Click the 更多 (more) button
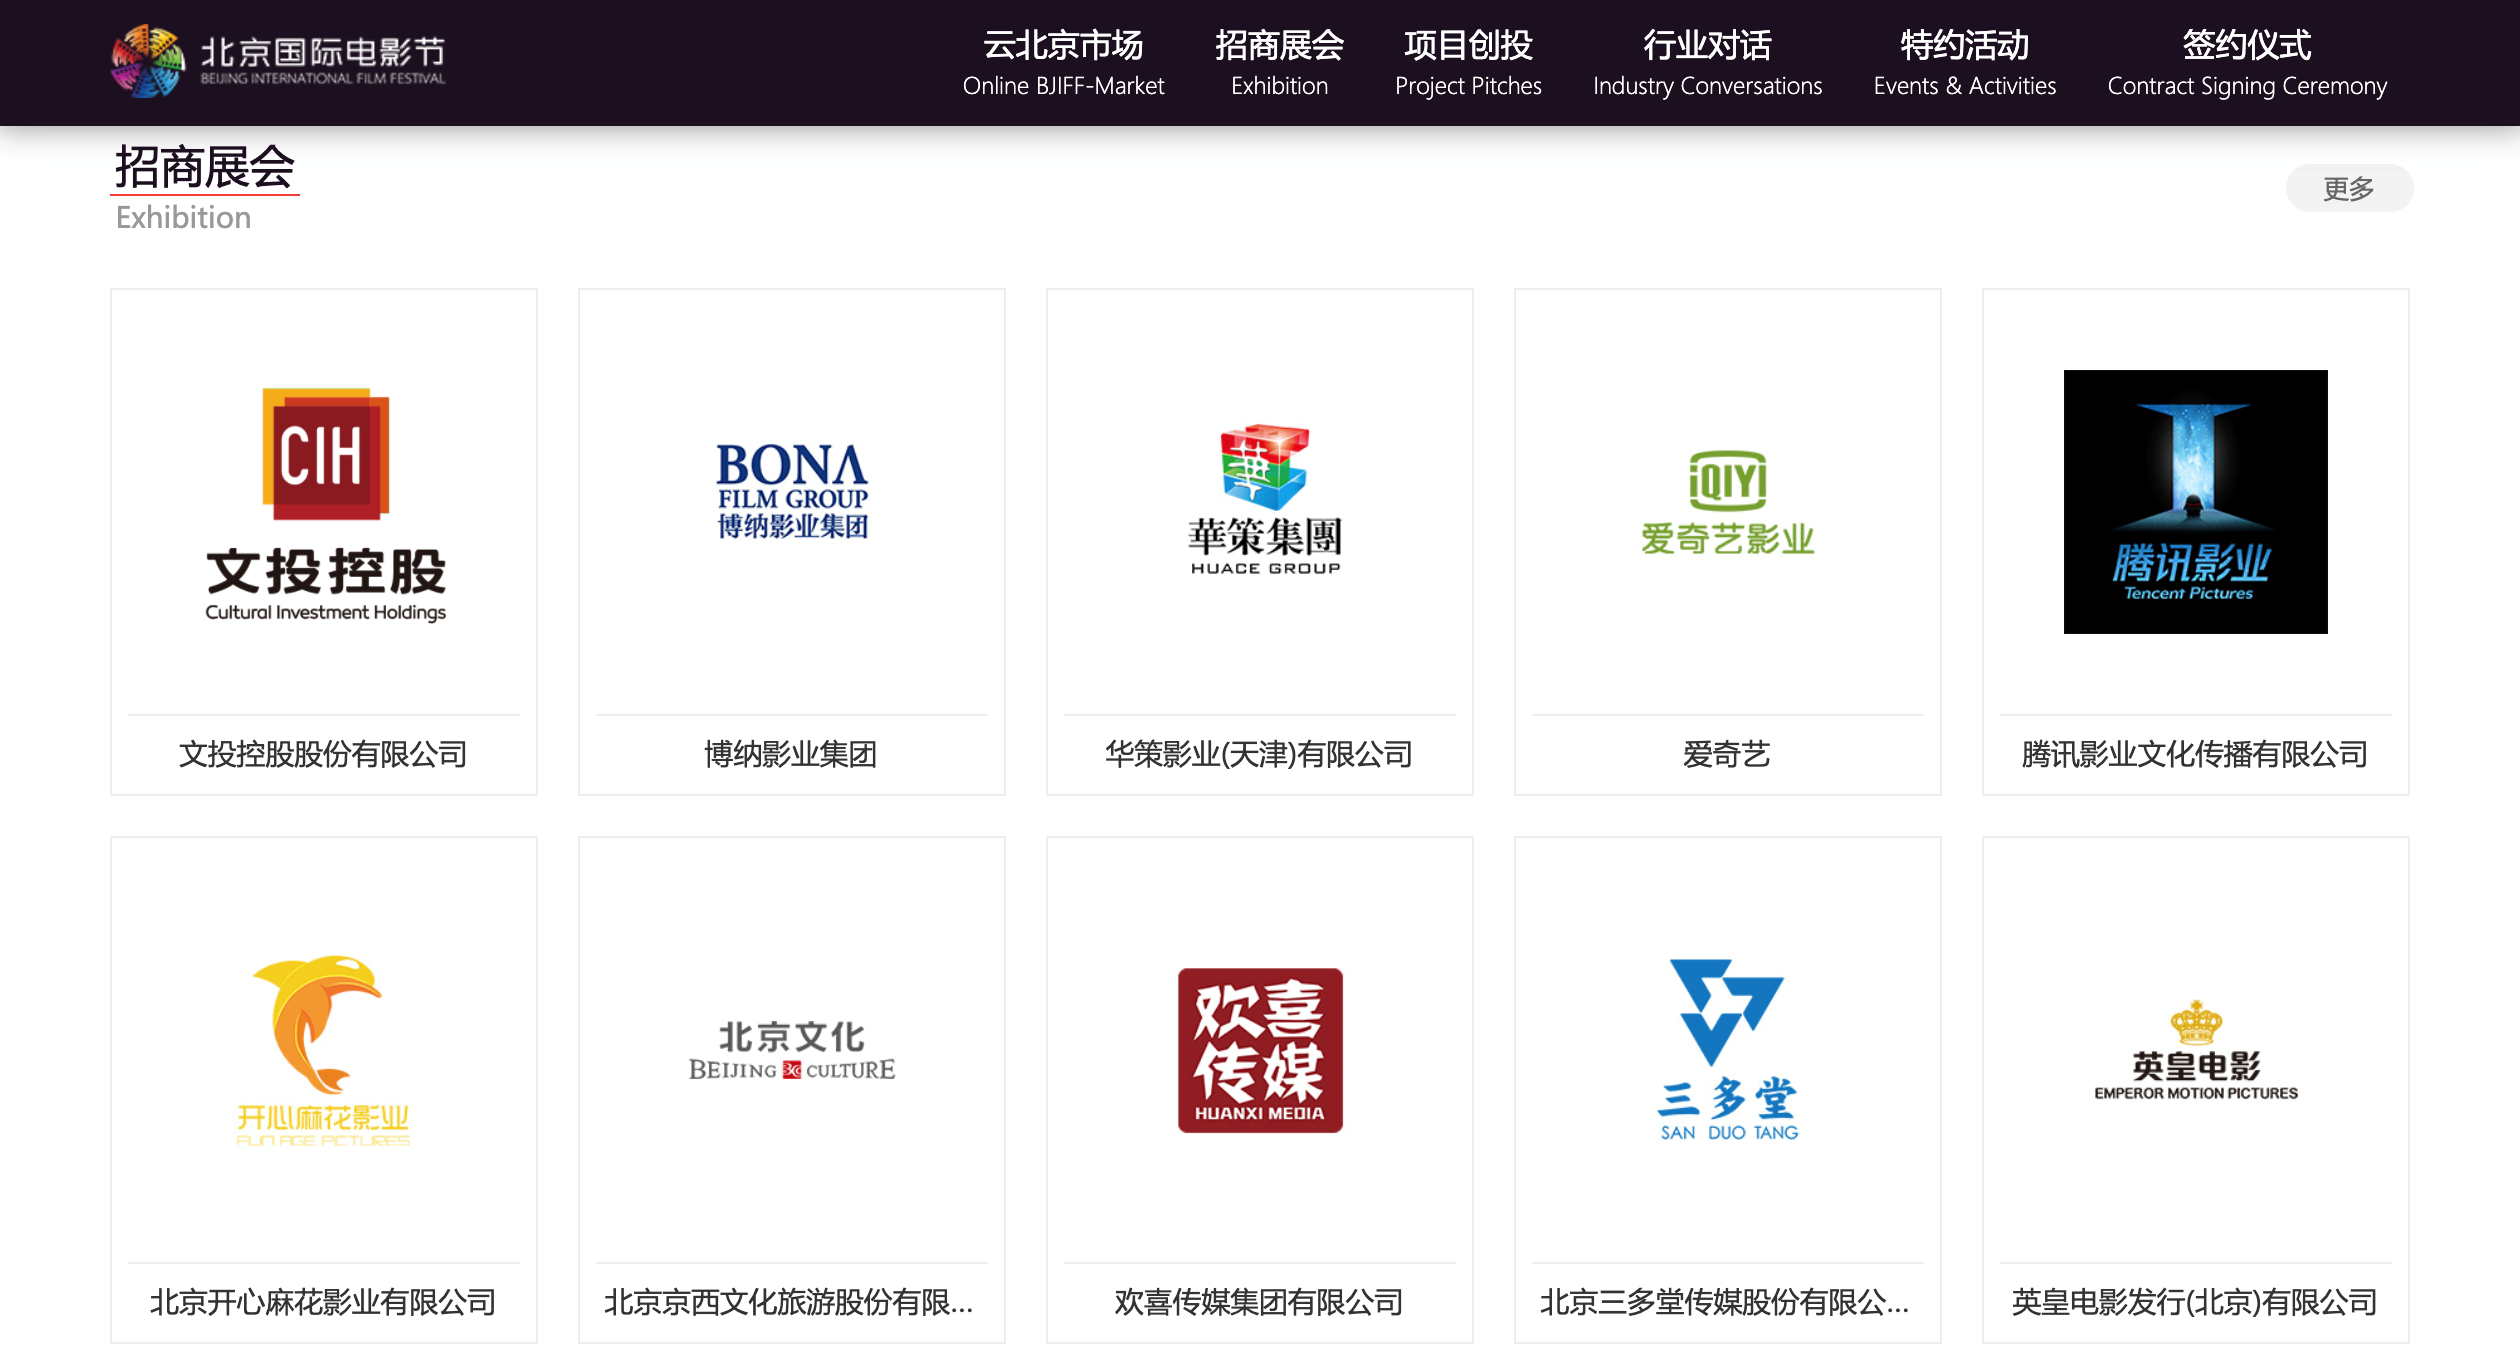Image resolution: width=2520 pixels, height=1370 pixels. point(2348,188)
